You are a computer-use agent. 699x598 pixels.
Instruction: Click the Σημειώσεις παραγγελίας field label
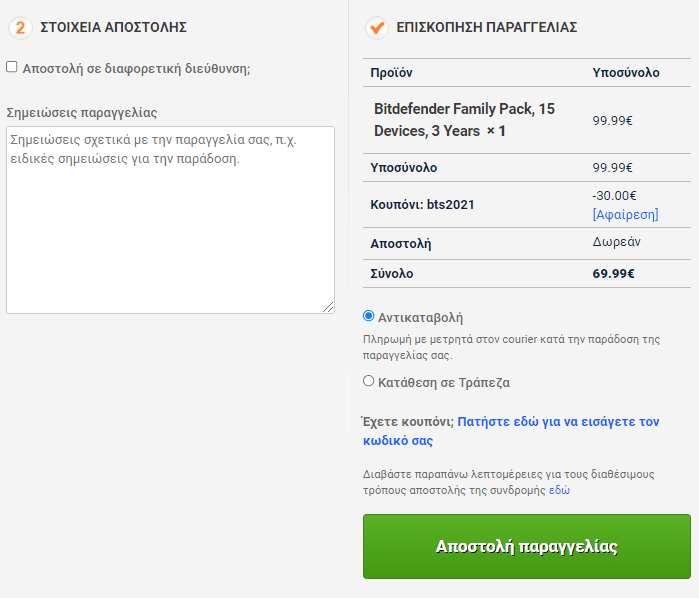click(x=82, y=112)
